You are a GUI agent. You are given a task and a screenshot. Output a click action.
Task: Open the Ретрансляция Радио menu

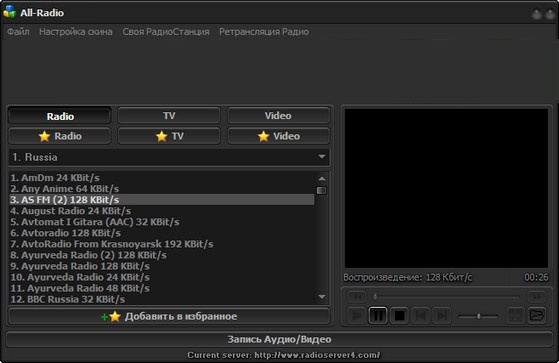coord(264,32)
